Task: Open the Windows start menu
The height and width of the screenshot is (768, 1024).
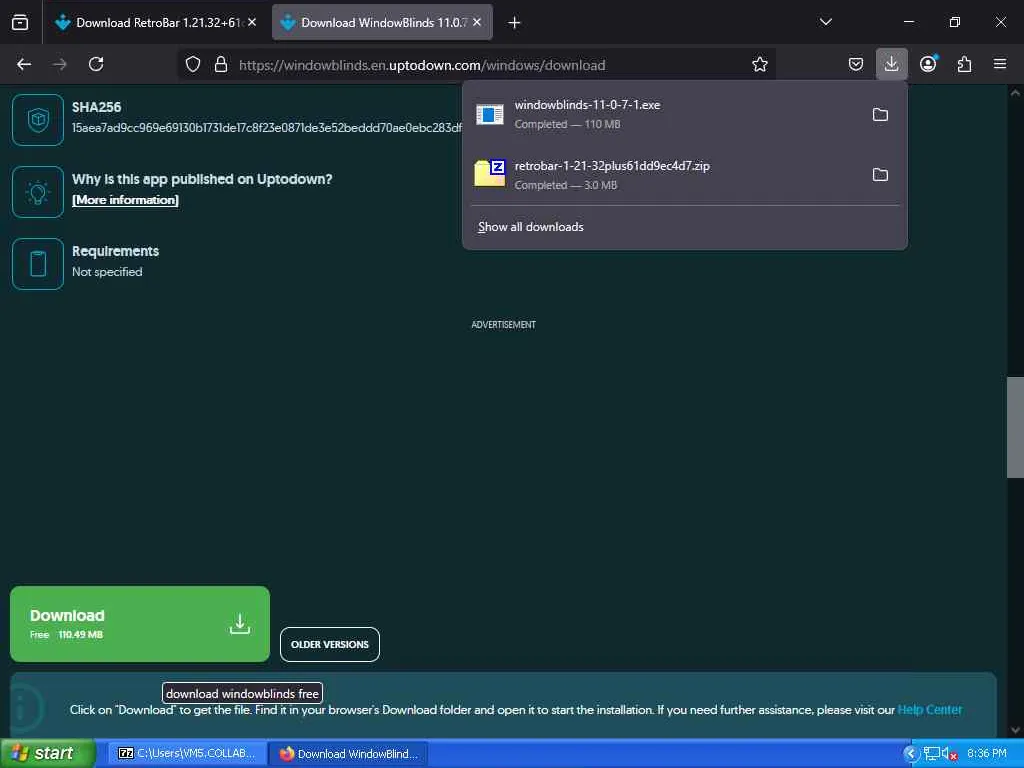Action: click(47, 753)
